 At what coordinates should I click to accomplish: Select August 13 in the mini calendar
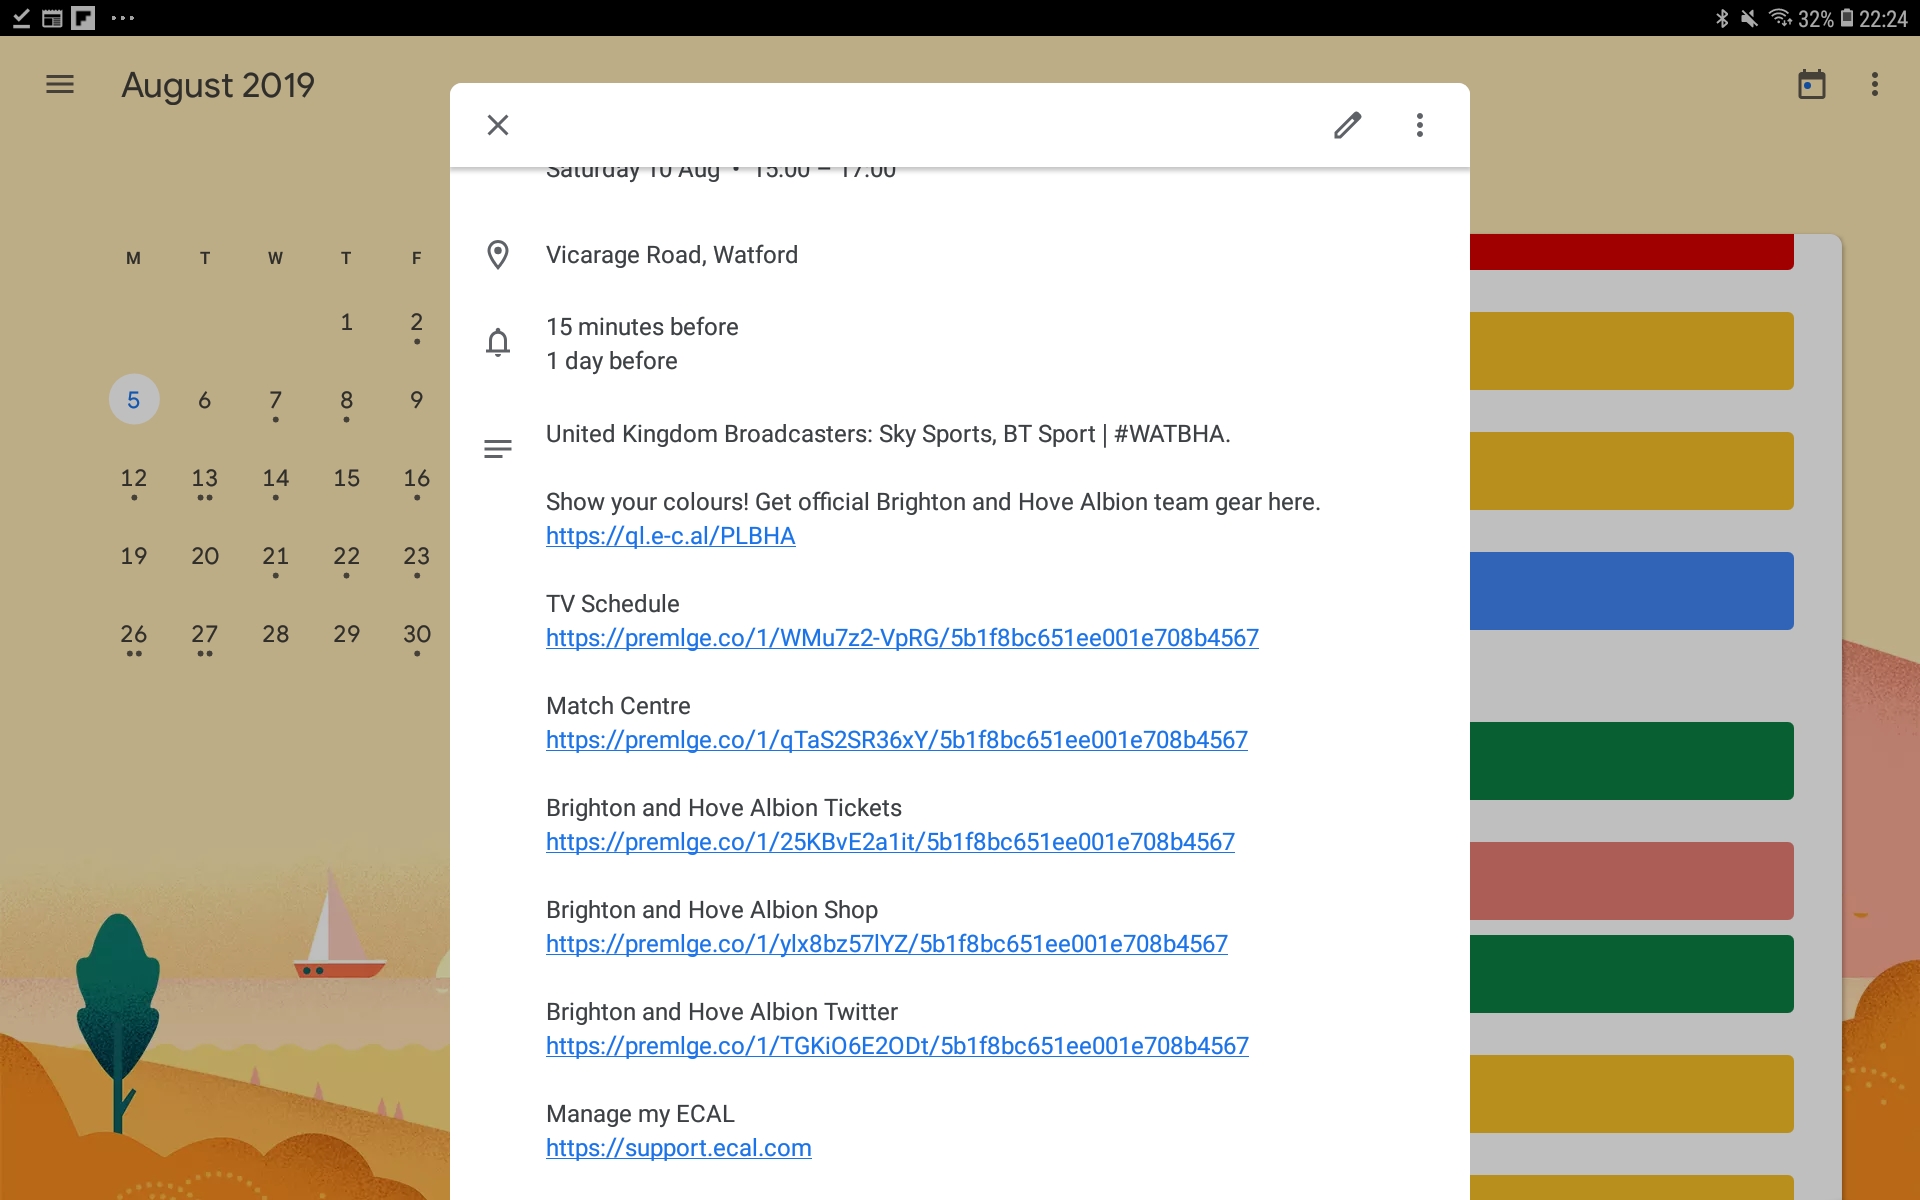[x=204, y=478]
